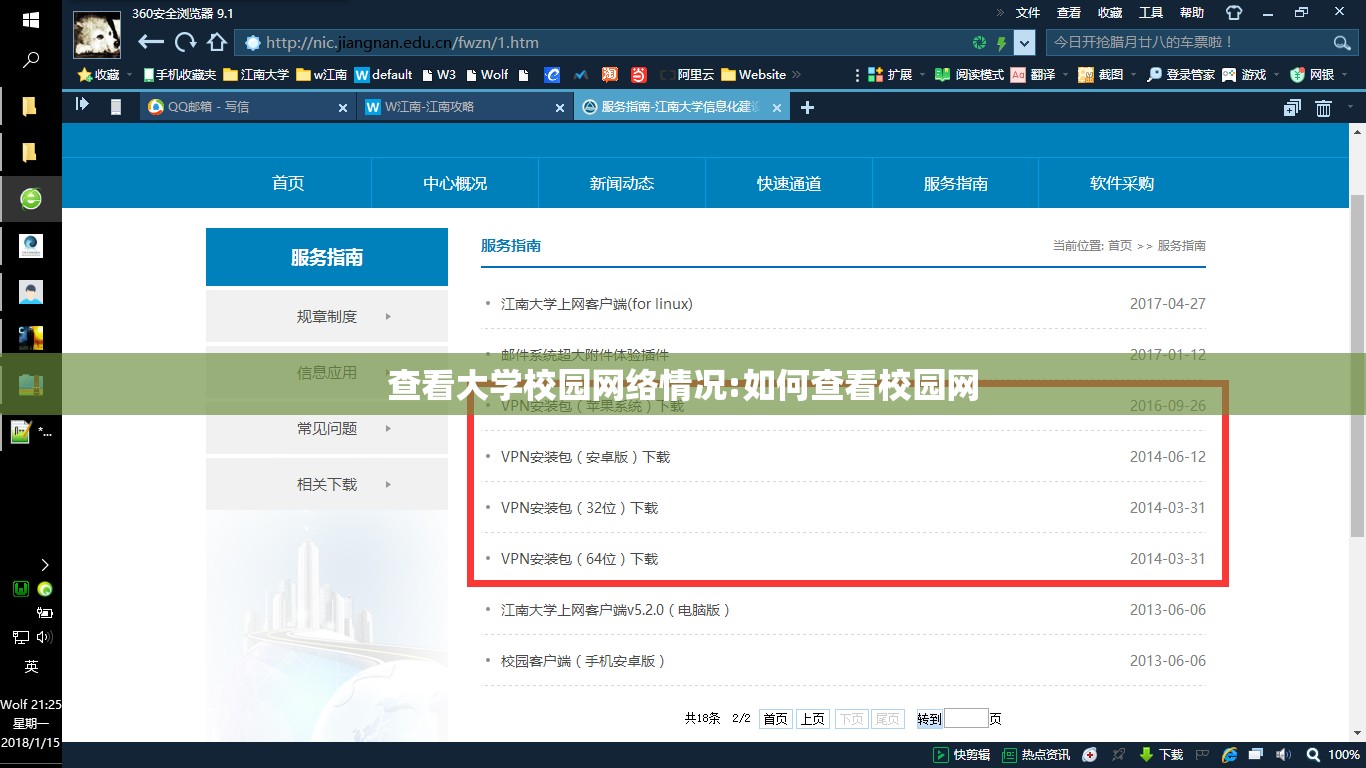Screen dimensions: 1366x768
Task: Expand 相关下载 sidebar item
Action: (x=327, y=484)
